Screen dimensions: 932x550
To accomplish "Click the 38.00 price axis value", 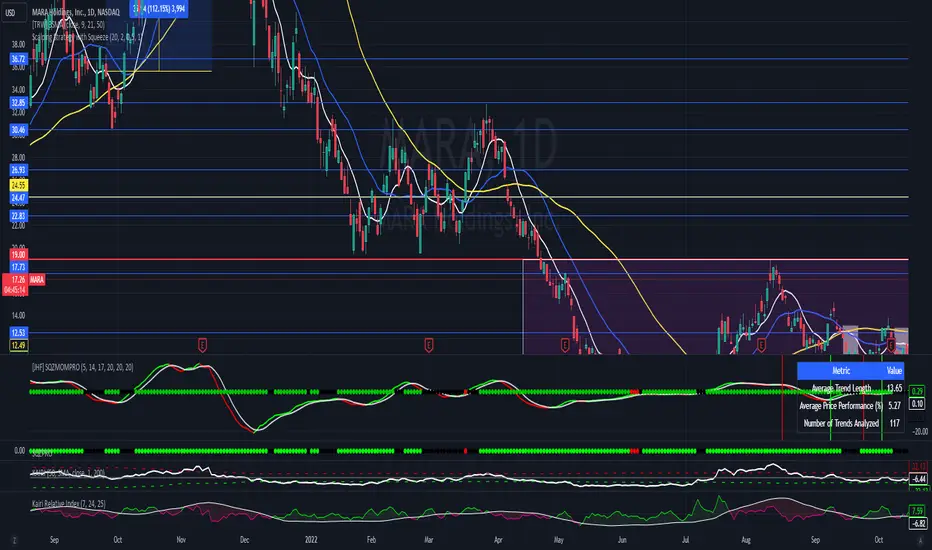I will pos(18,44).
